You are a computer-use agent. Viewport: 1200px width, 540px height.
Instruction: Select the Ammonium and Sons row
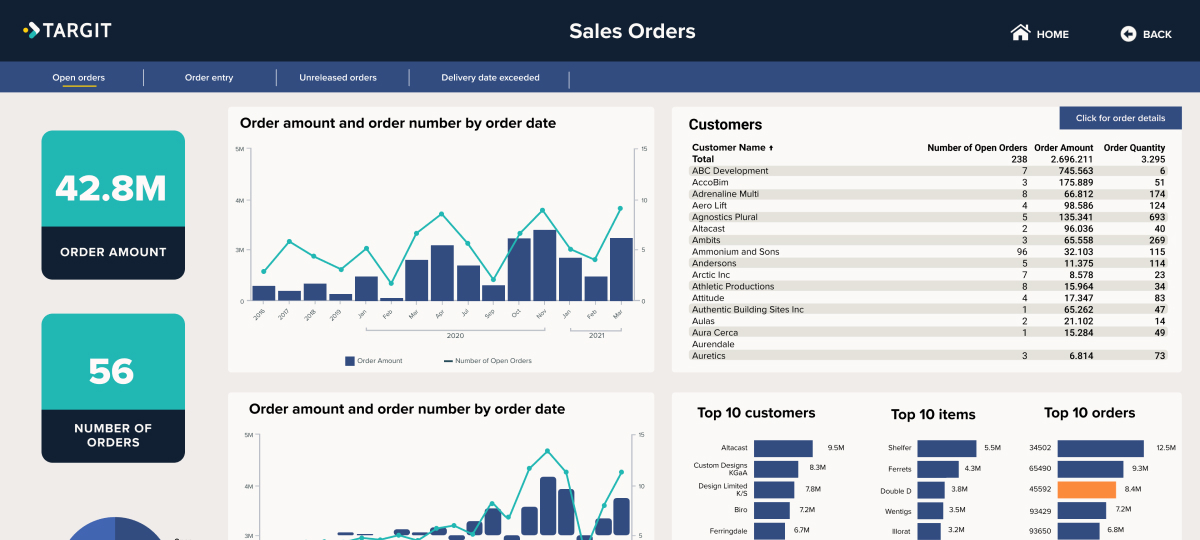(x=929, y=252)
